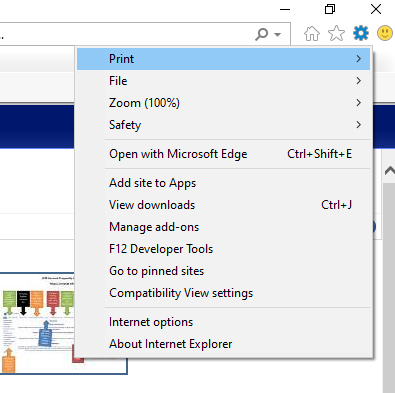Open Manage add-ons
The width and height of the screenshot is (395, 393).
click(x=223, y=227)
